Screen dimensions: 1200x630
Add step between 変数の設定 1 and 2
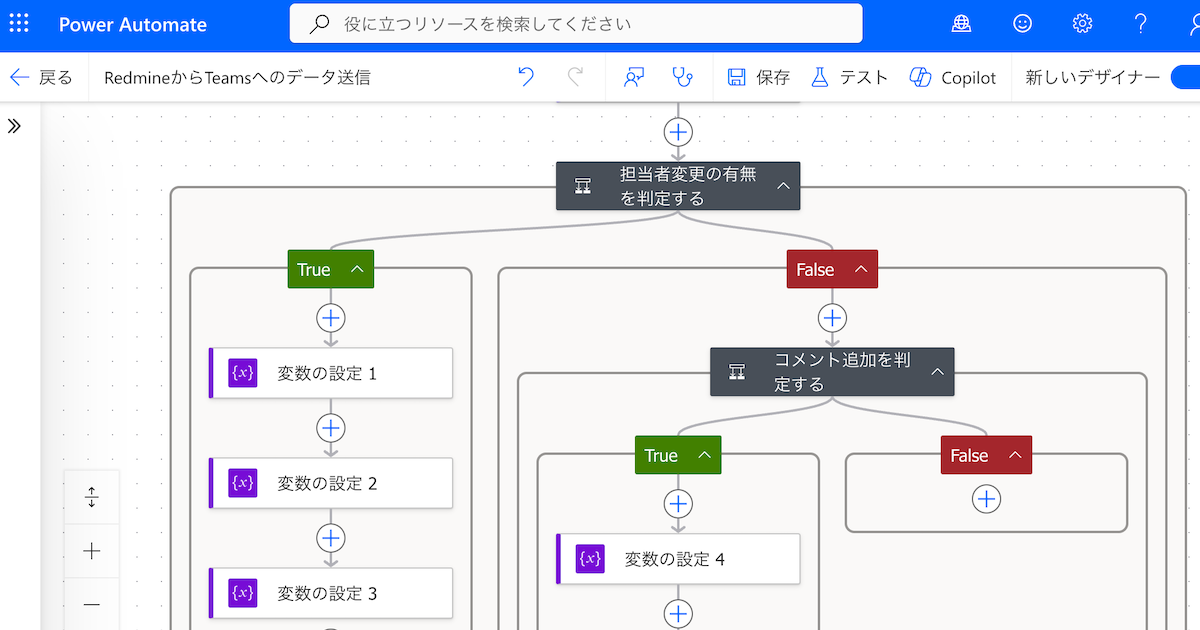coord(330,428)
